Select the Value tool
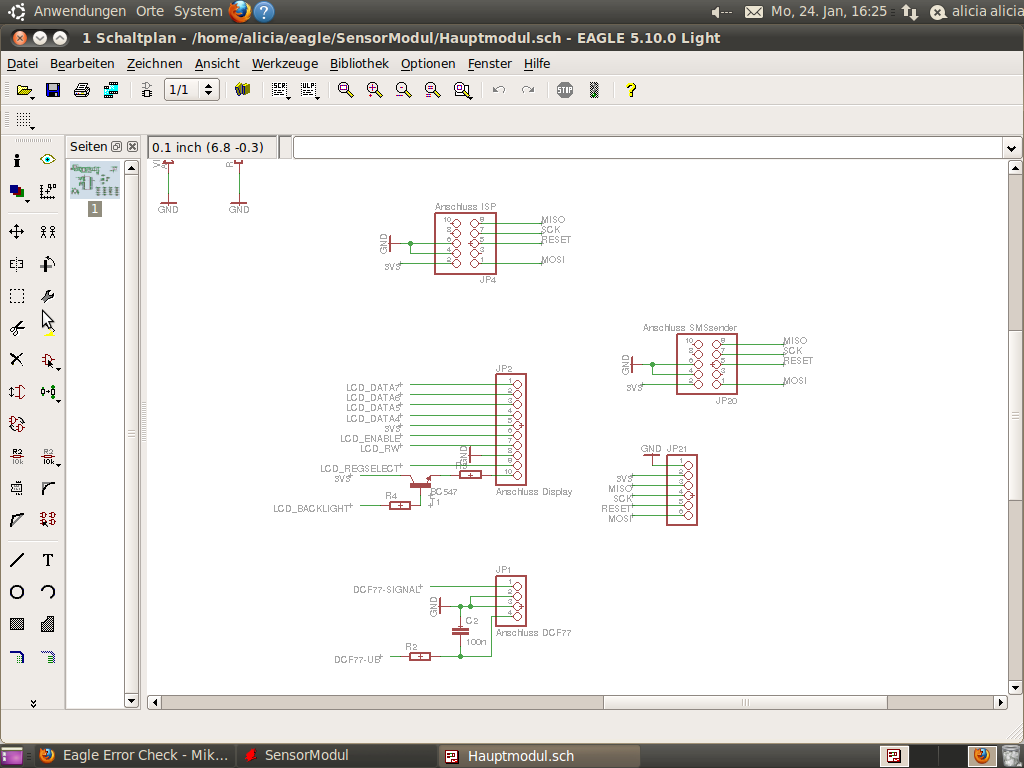This screenshot has width=1024, height=768. [48, 456]
